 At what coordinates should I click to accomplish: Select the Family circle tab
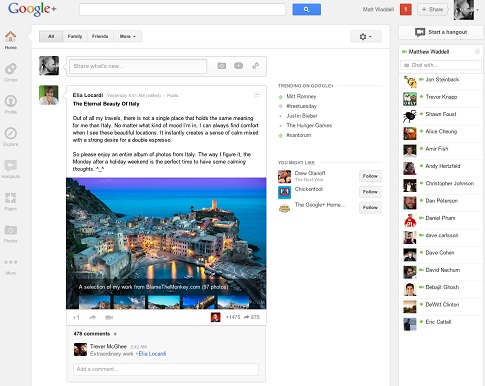click(x=75, y=36)
